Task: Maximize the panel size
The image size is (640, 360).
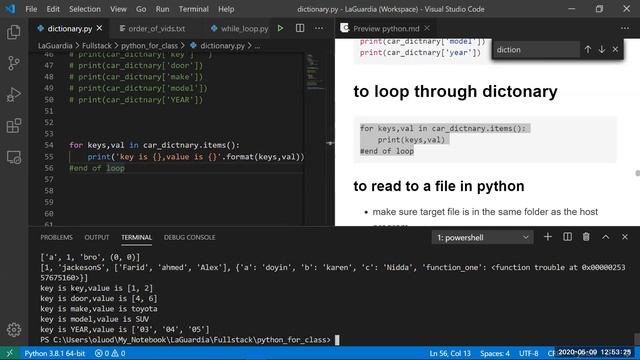Action: click(606, 237)
